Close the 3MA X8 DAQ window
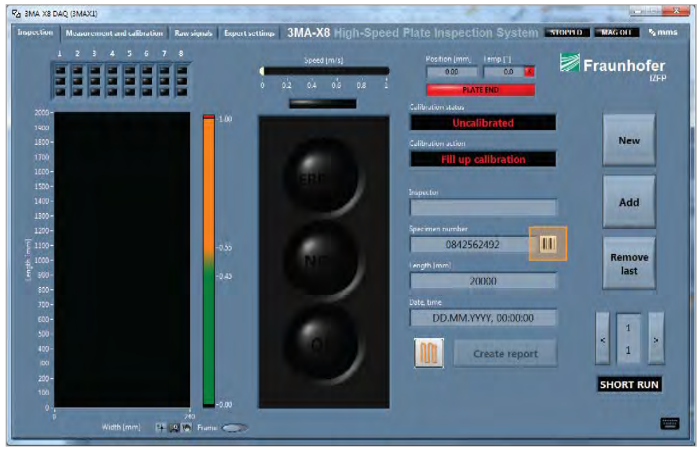Viewport: 700px width, 451px height. click(677, 11)
